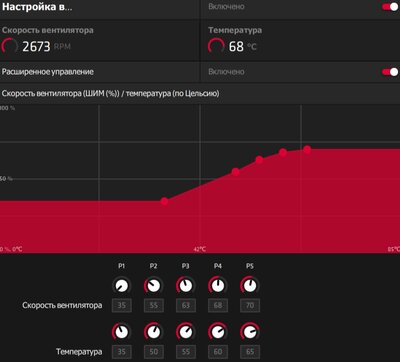Click the P2 fan speed dial
The image size is (400, 362).
pyautogui.click(x=154, y=286)
